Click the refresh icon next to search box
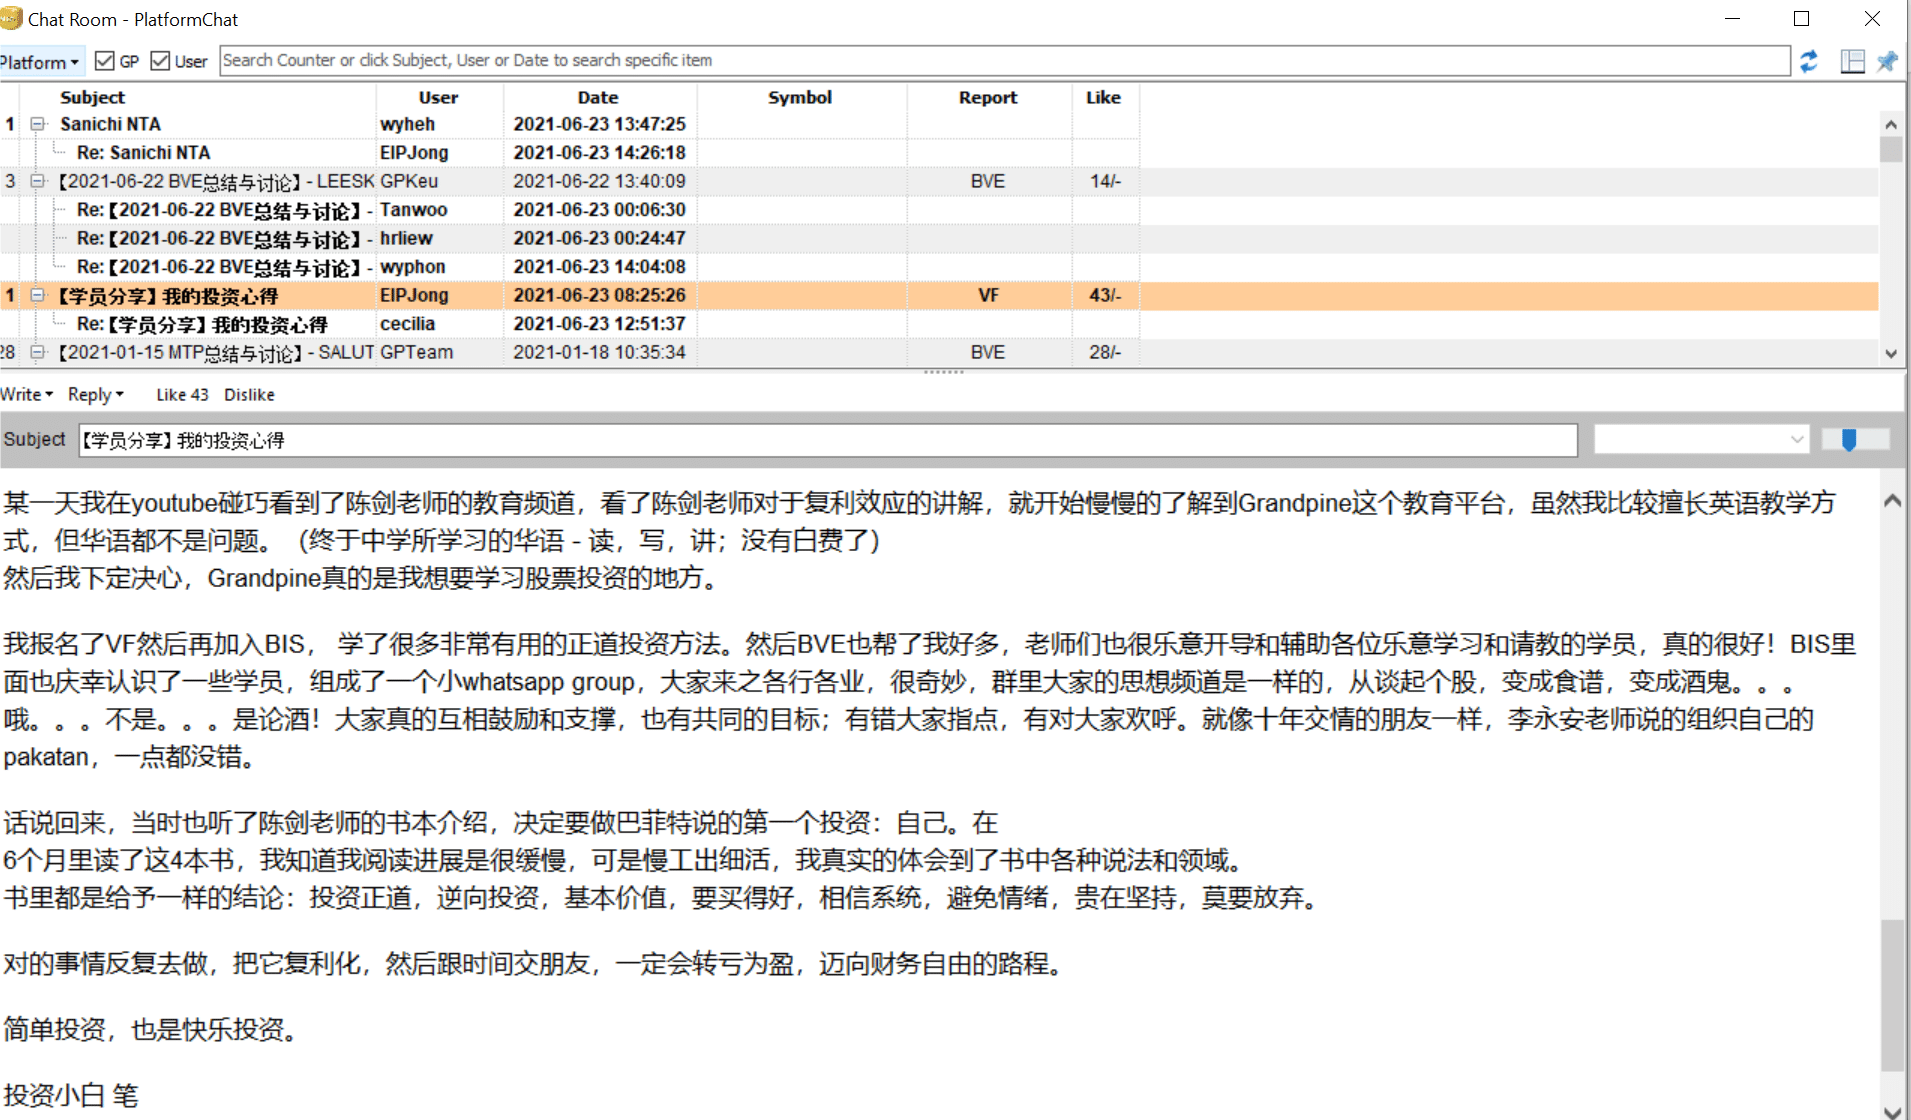The height and width of the screenshot is (1120, 1911). pyautogui.click(x=1808, y=61)
